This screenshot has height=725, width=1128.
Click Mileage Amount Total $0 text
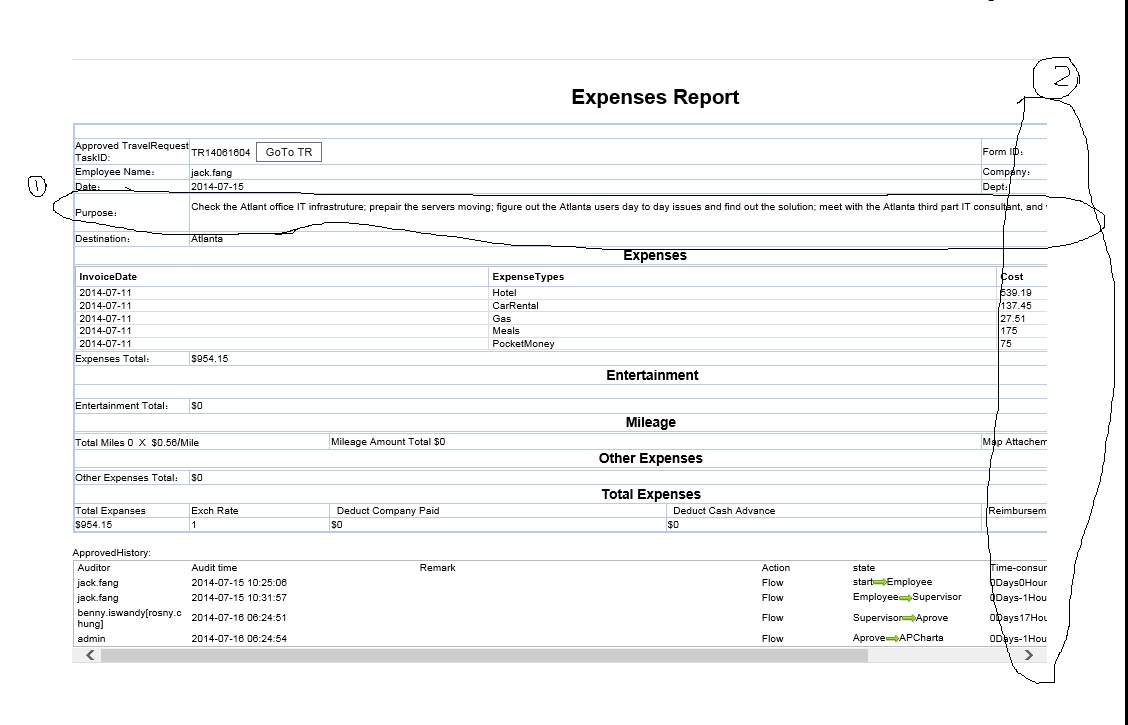tap(388, 442)
